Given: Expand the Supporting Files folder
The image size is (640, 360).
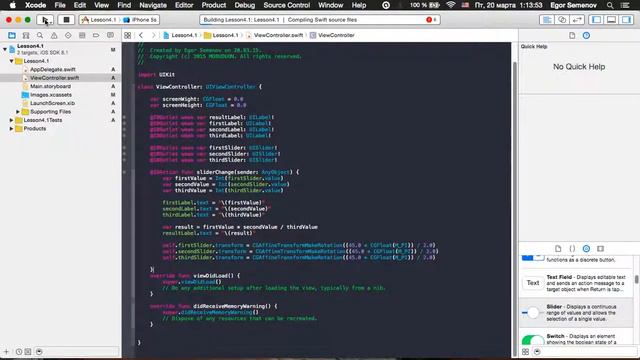Looking at the screenshot, I should [x=18, y=112].
